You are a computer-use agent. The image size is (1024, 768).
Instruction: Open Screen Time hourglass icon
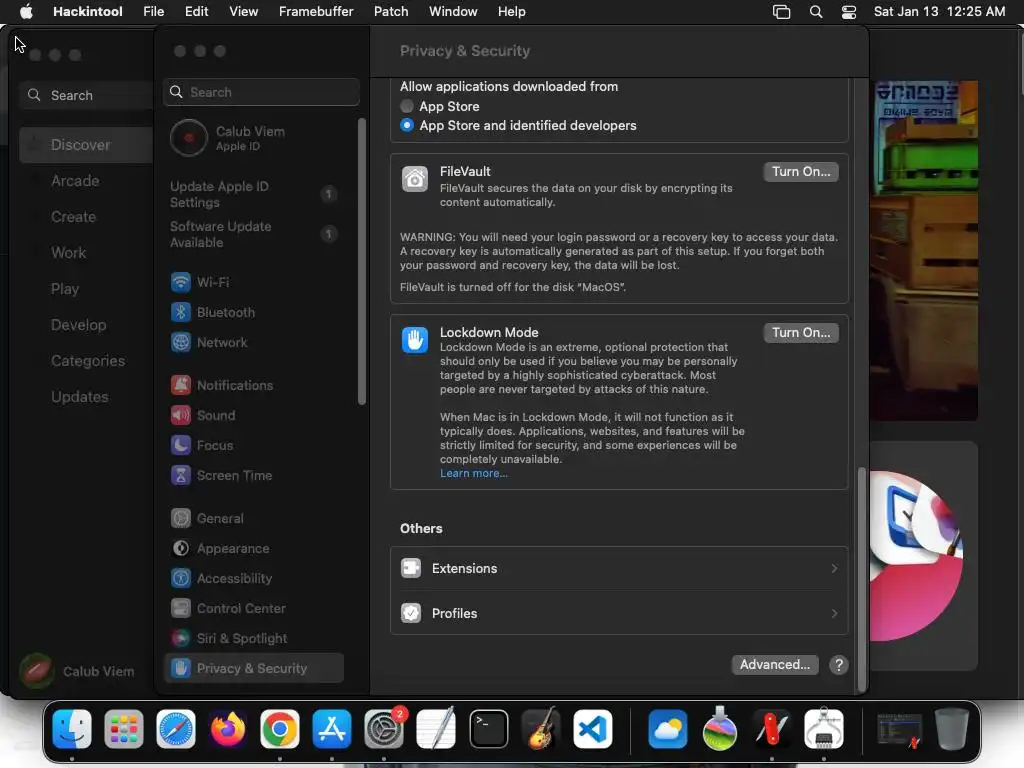(180, 475)
